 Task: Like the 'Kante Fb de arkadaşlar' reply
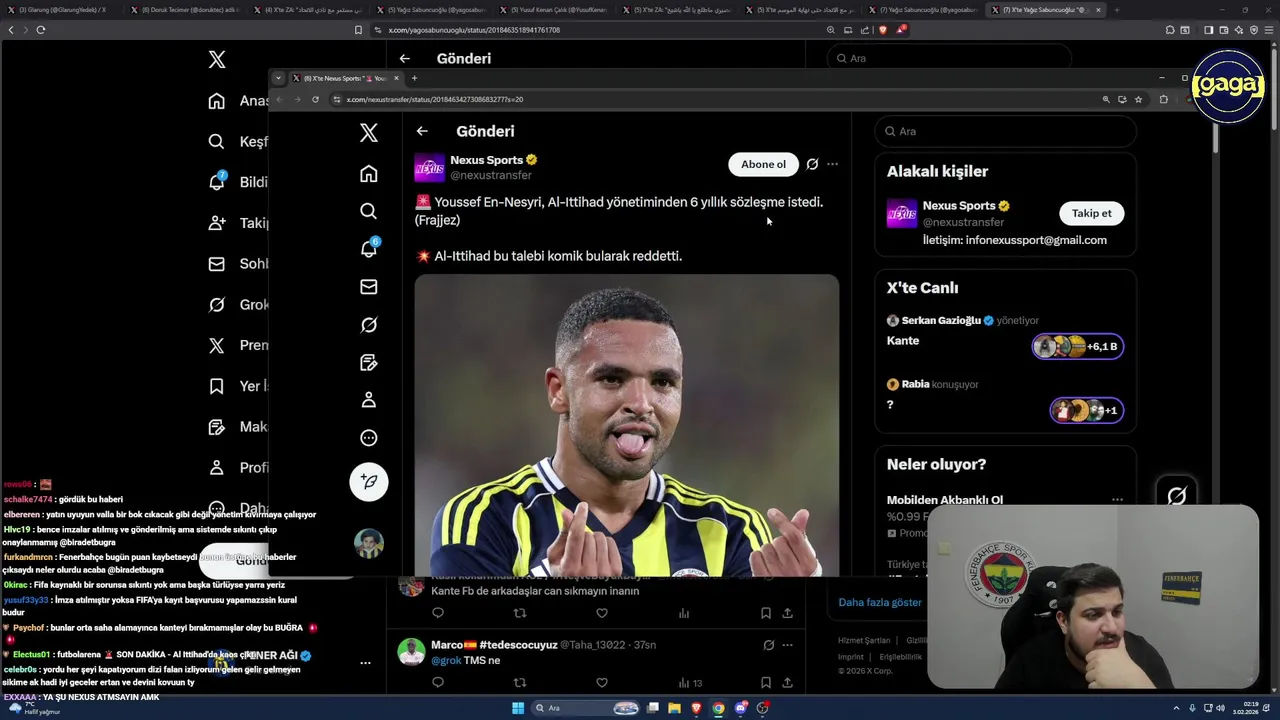602,613
